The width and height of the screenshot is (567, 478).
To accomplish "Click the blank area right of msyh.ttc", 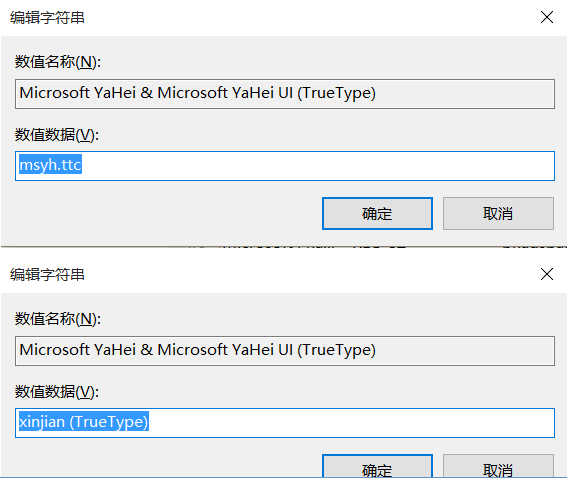I will click(318, 166).
